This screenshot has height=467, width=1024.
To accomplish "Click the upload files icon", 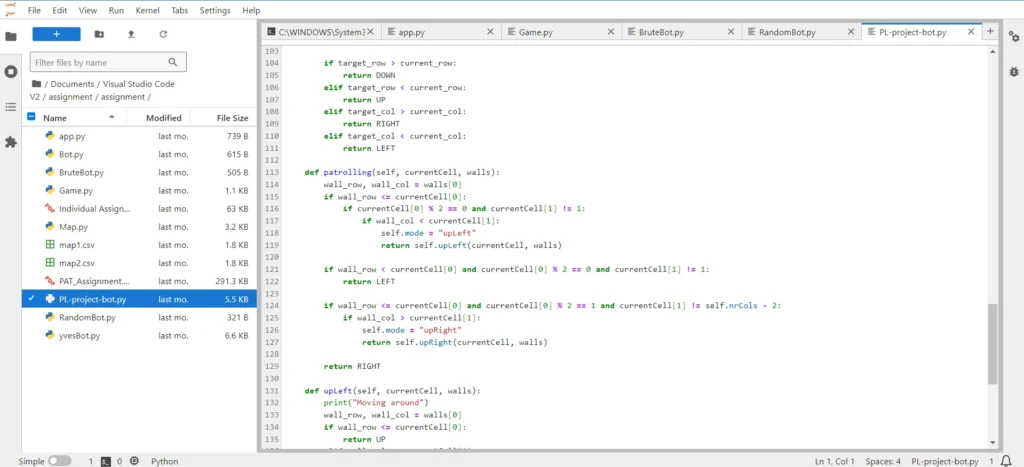I will click(131, 34).
